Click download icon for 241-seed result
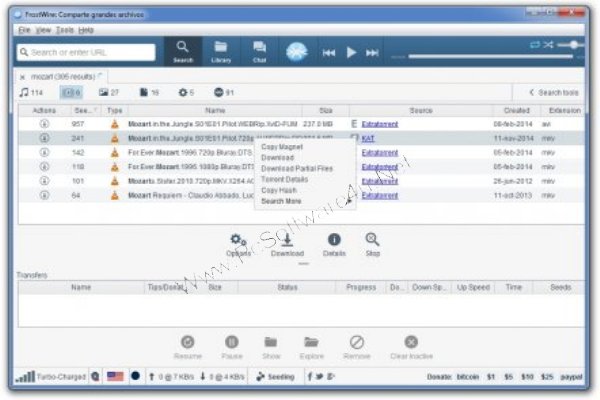The image size is (600, 400). pyautogui.click(x=44, y=138)
